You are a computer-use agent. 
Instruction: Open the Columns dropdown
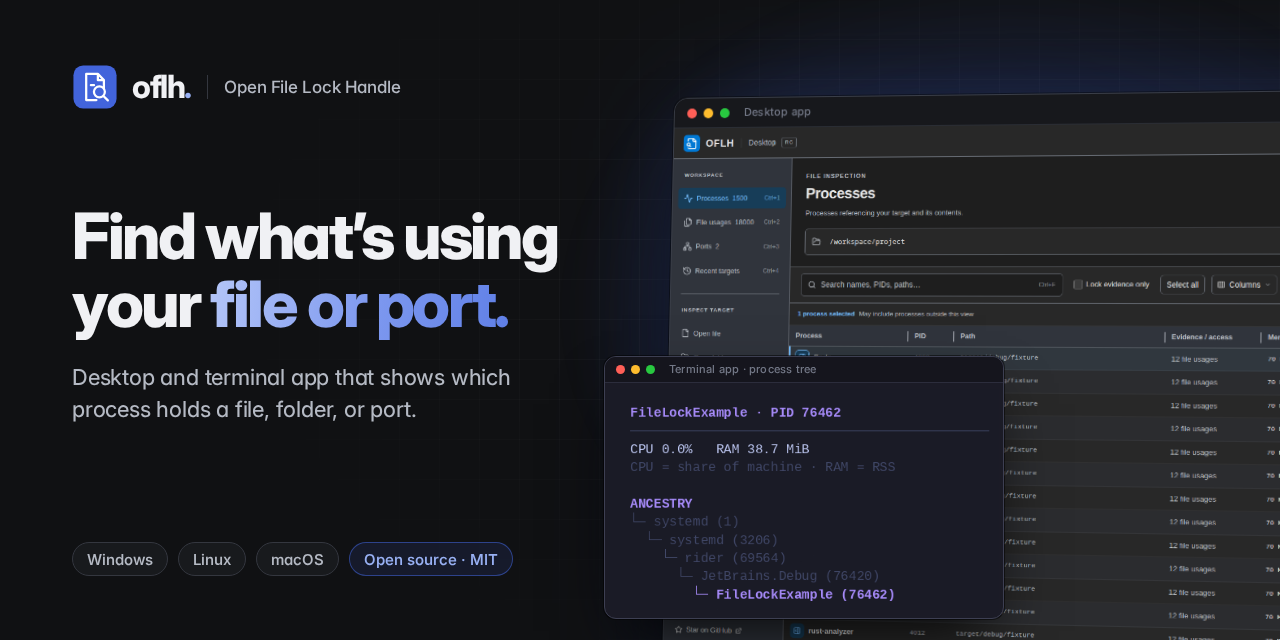pyautogui.click(x=1244, y=285)
